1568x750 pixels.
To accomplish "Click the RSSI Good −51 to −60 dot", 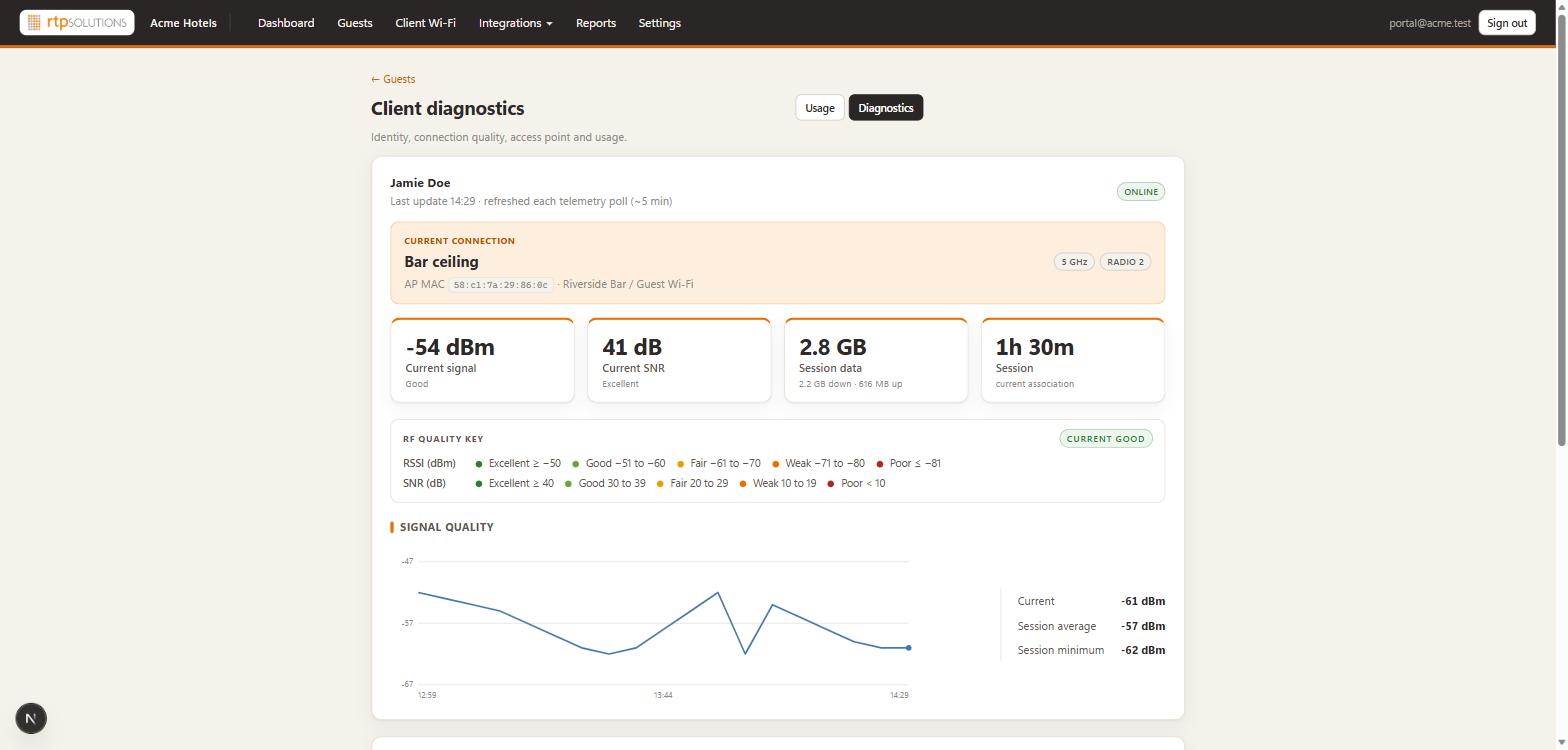I will click(x=575, y=464).
